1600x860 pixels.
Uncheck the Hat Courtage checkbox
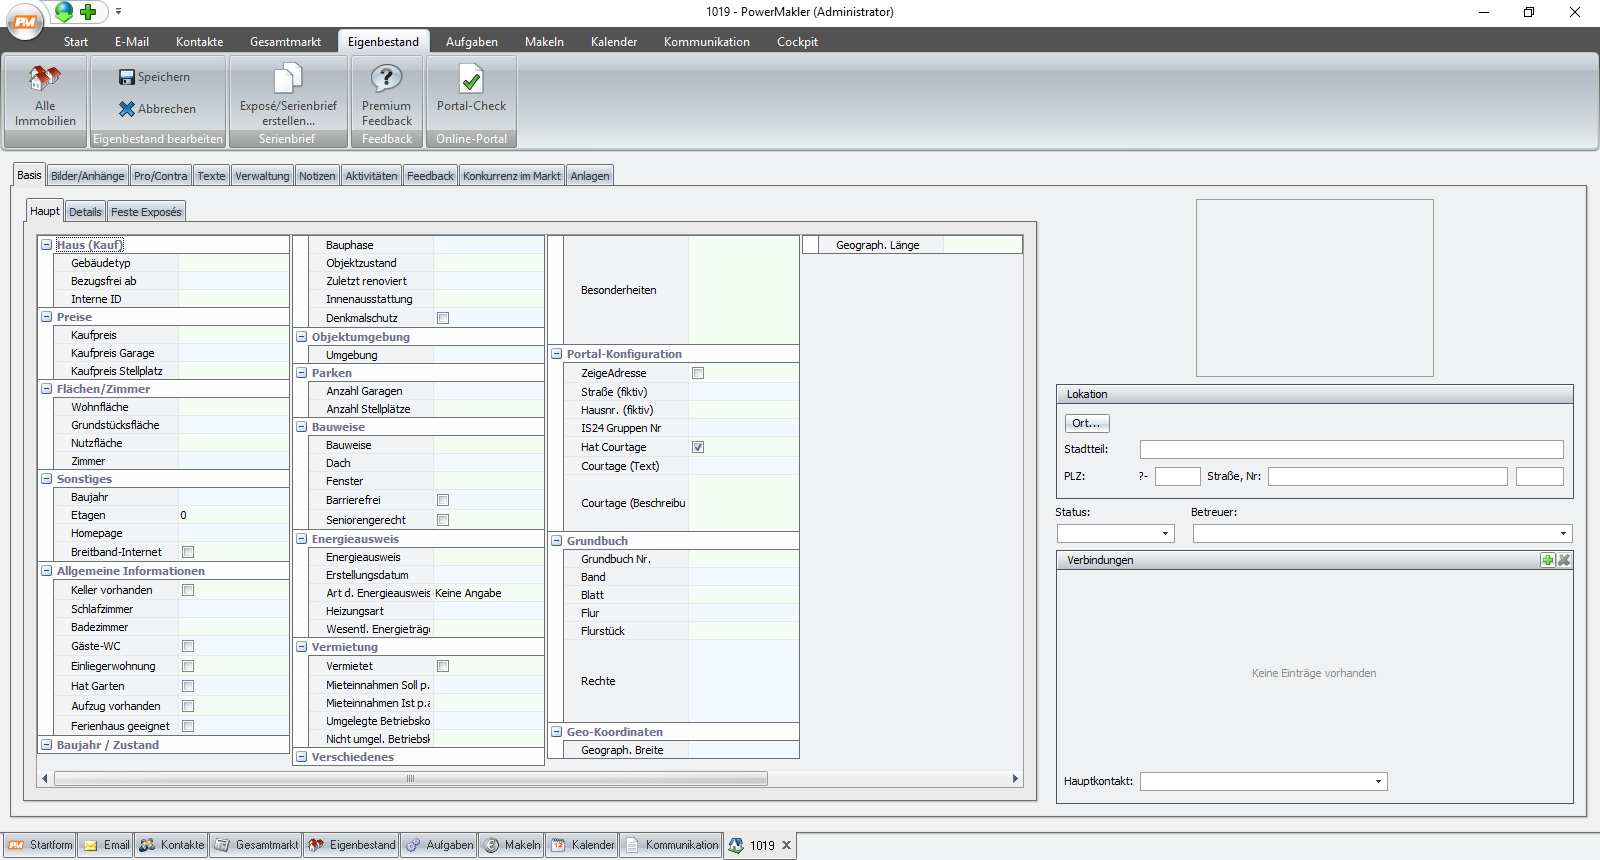tap(698, 447)
